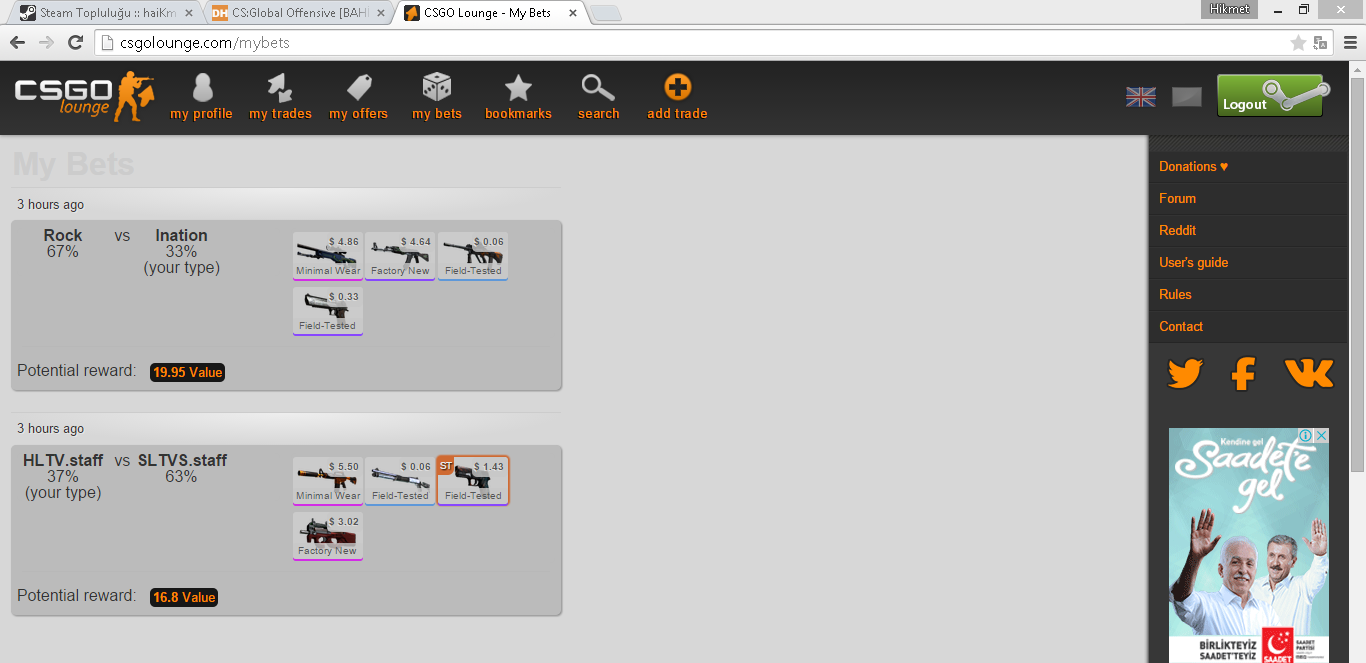Open a new browser tab
The width and height of the screenshot is (1366, 663).
point(606,13)
